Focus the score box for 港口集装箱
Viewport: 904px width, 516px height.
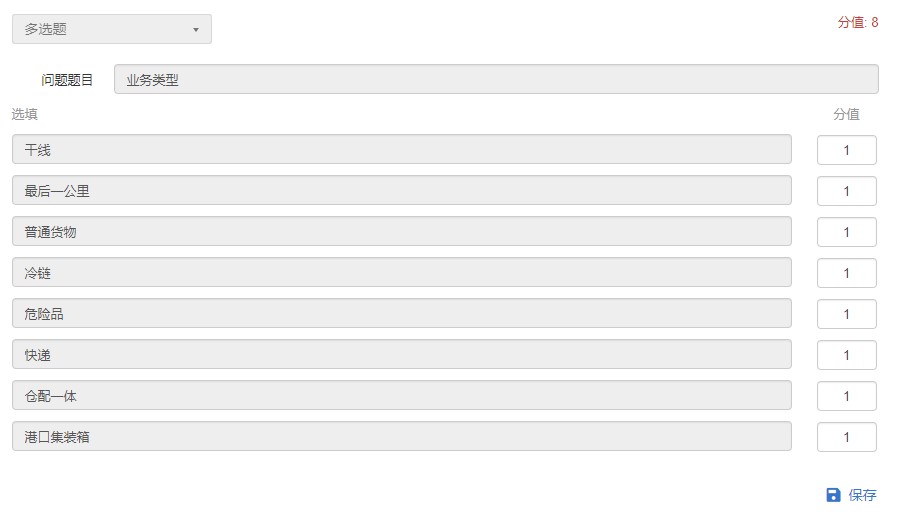tap(846, 437)
